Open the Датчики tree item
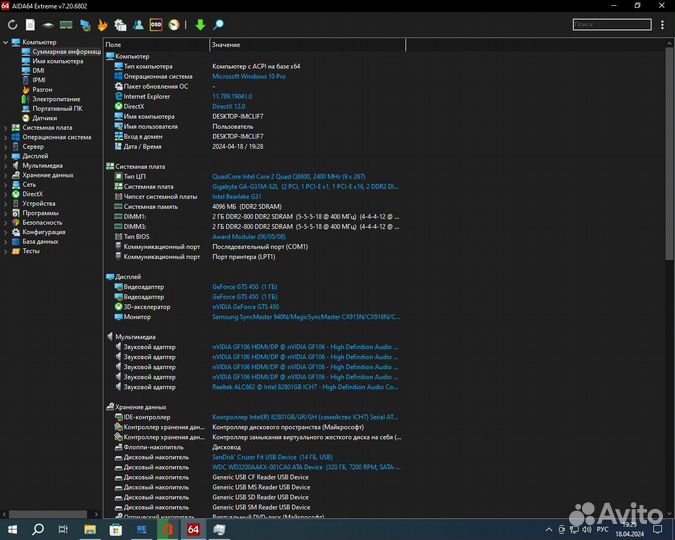The width and height of the screenshot is (675, 540). [x=39, y=118]
